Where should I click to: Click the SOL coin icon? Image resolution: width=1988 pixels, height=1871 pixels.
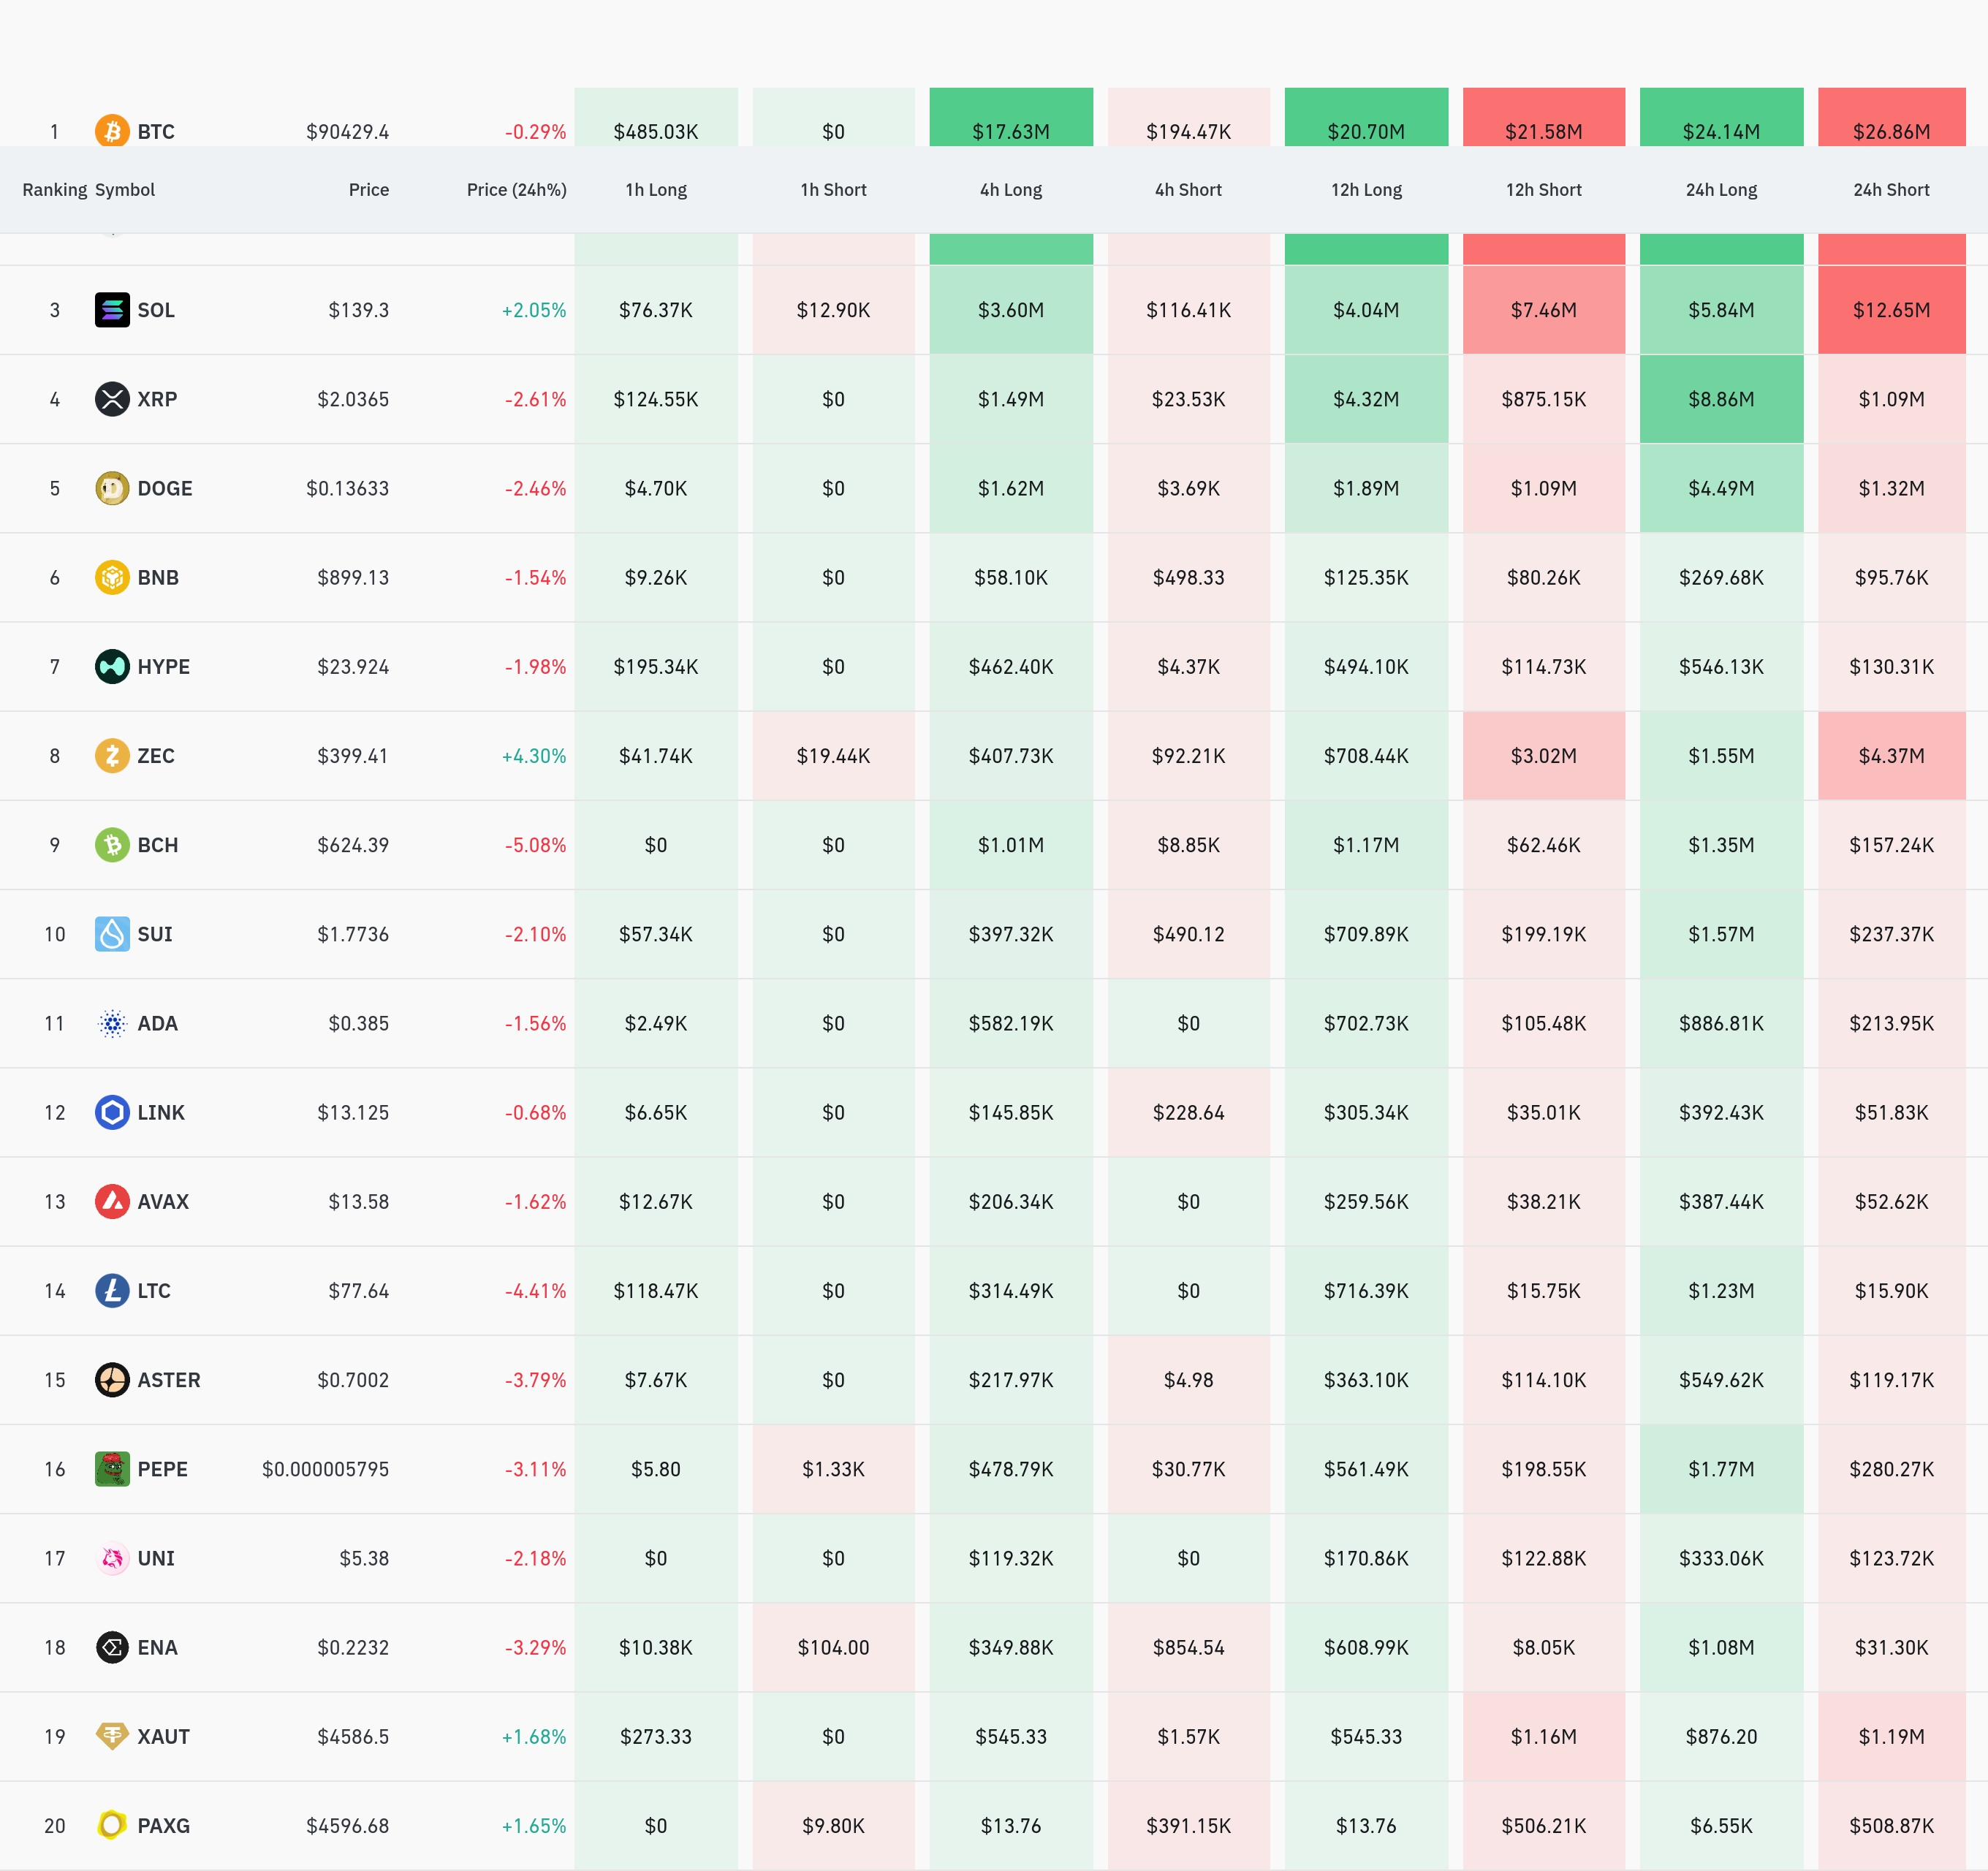coord(112,310)
